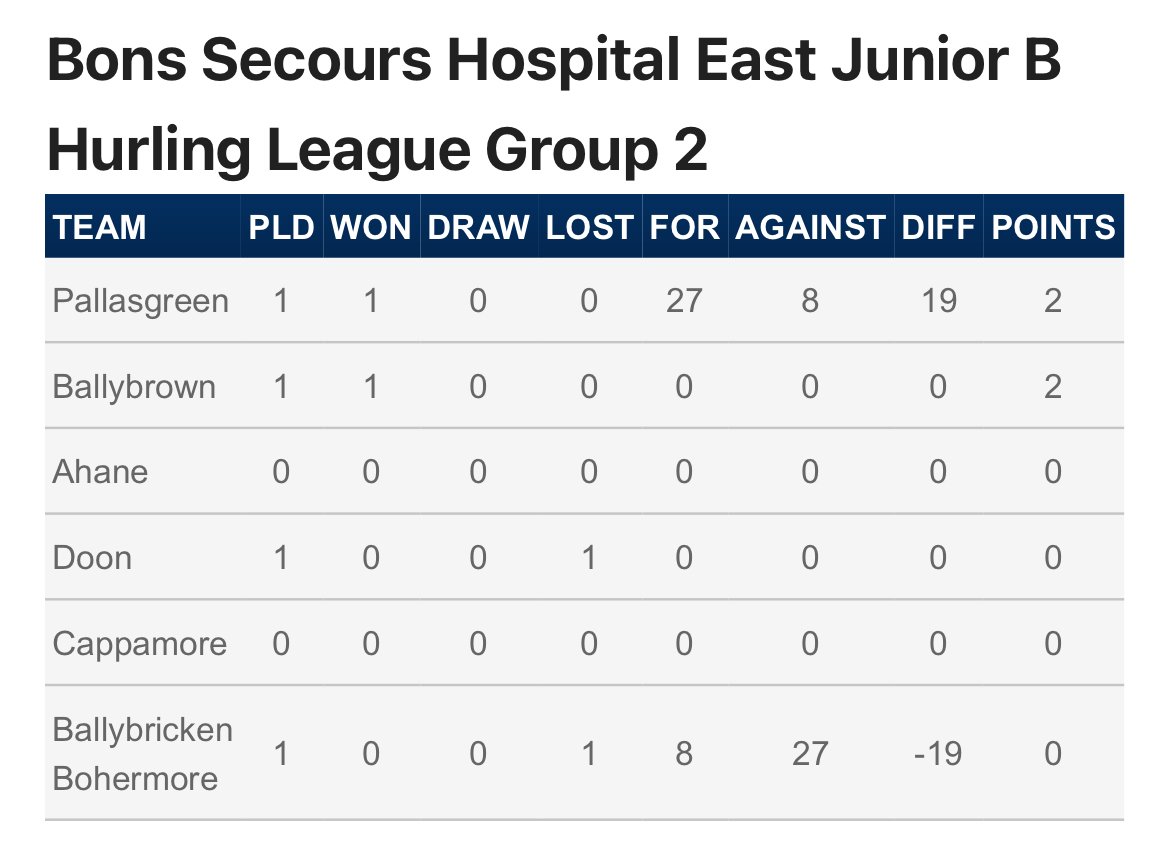Screen dimensions: 1170x867
Task: Select the LOST column header
Action: [589, 228]
